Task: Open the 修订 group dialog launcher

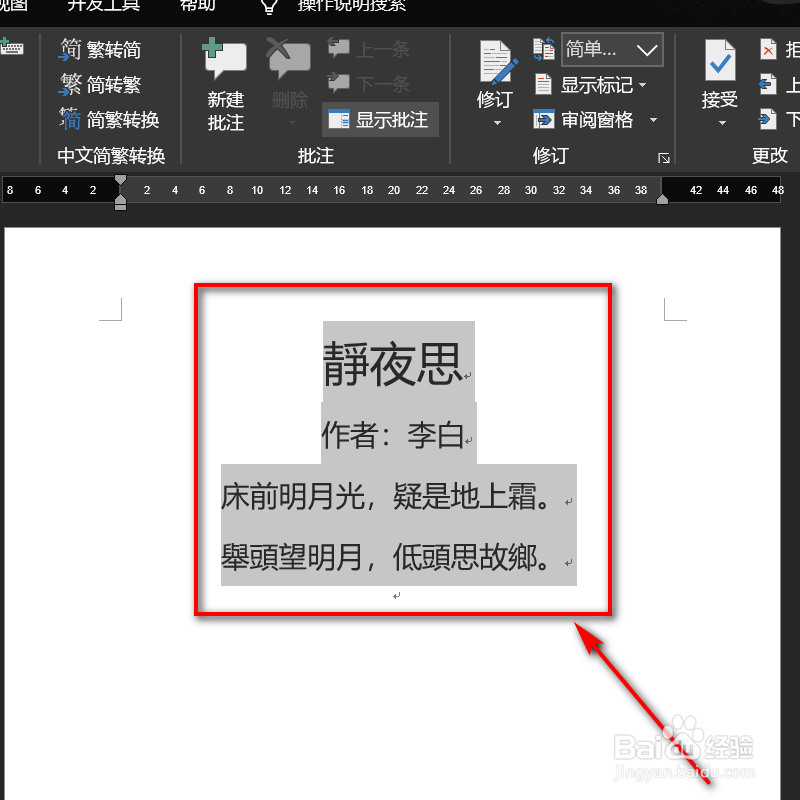Action: pos(664,157)
